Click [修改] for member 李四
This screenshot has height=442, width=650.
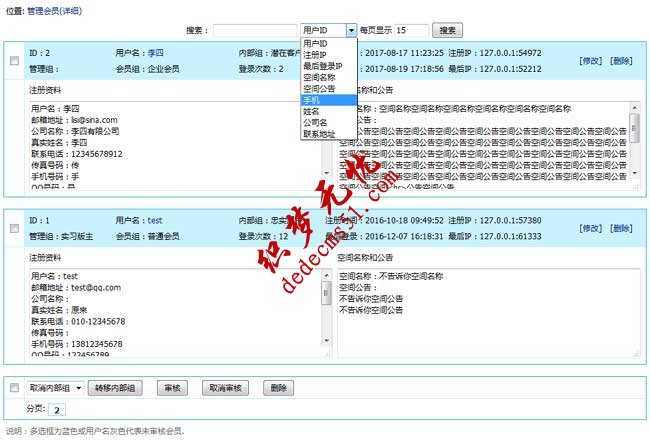point(591,61)
